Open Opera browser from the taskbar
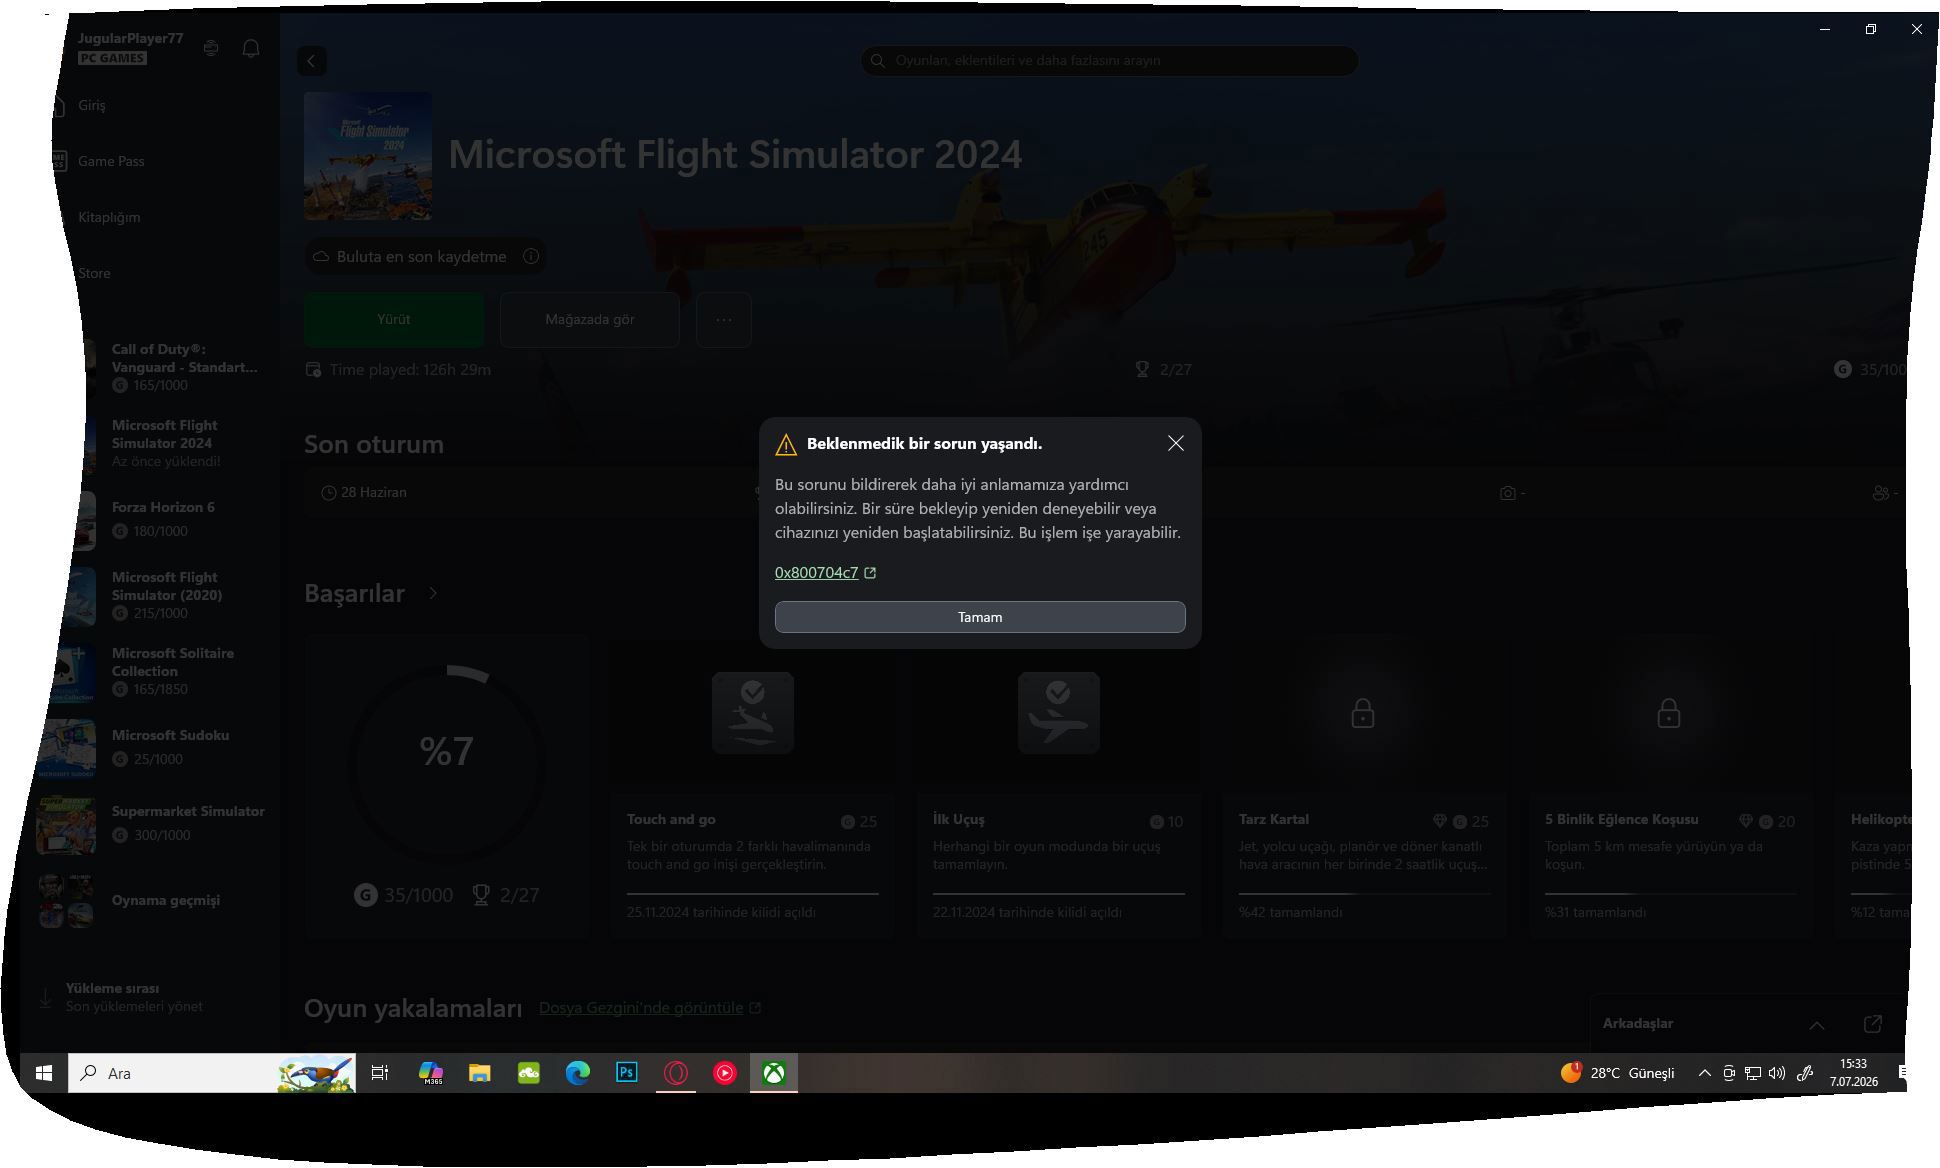 pos(676,1073)
